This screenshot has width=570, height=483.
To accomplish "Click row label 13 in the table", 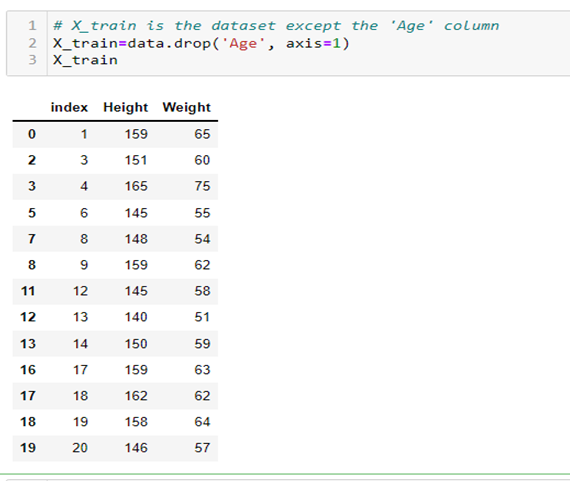I will tap(28, 344).
